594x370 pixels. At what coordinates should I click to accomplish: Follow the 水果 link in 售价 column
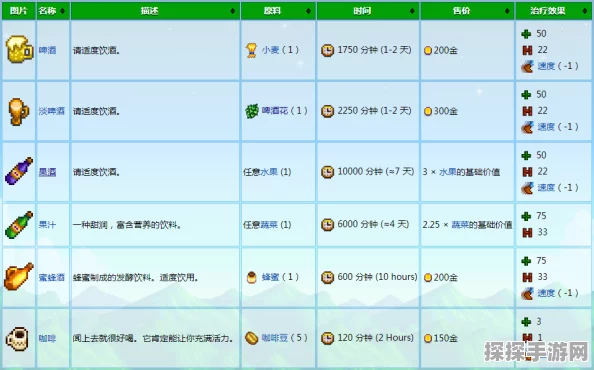point(447,172)
